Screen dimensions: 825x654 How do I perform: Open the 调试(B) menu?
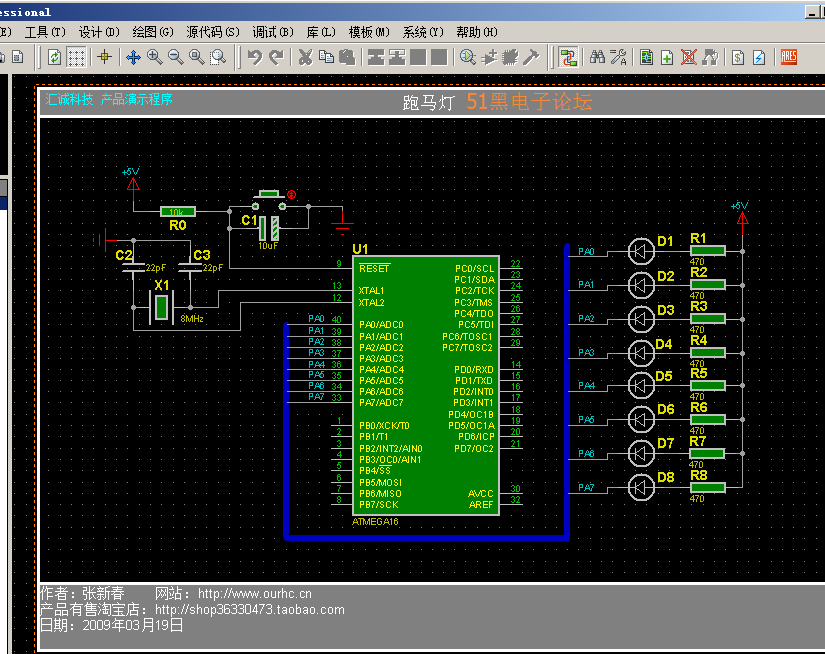[x=272, y=32]
